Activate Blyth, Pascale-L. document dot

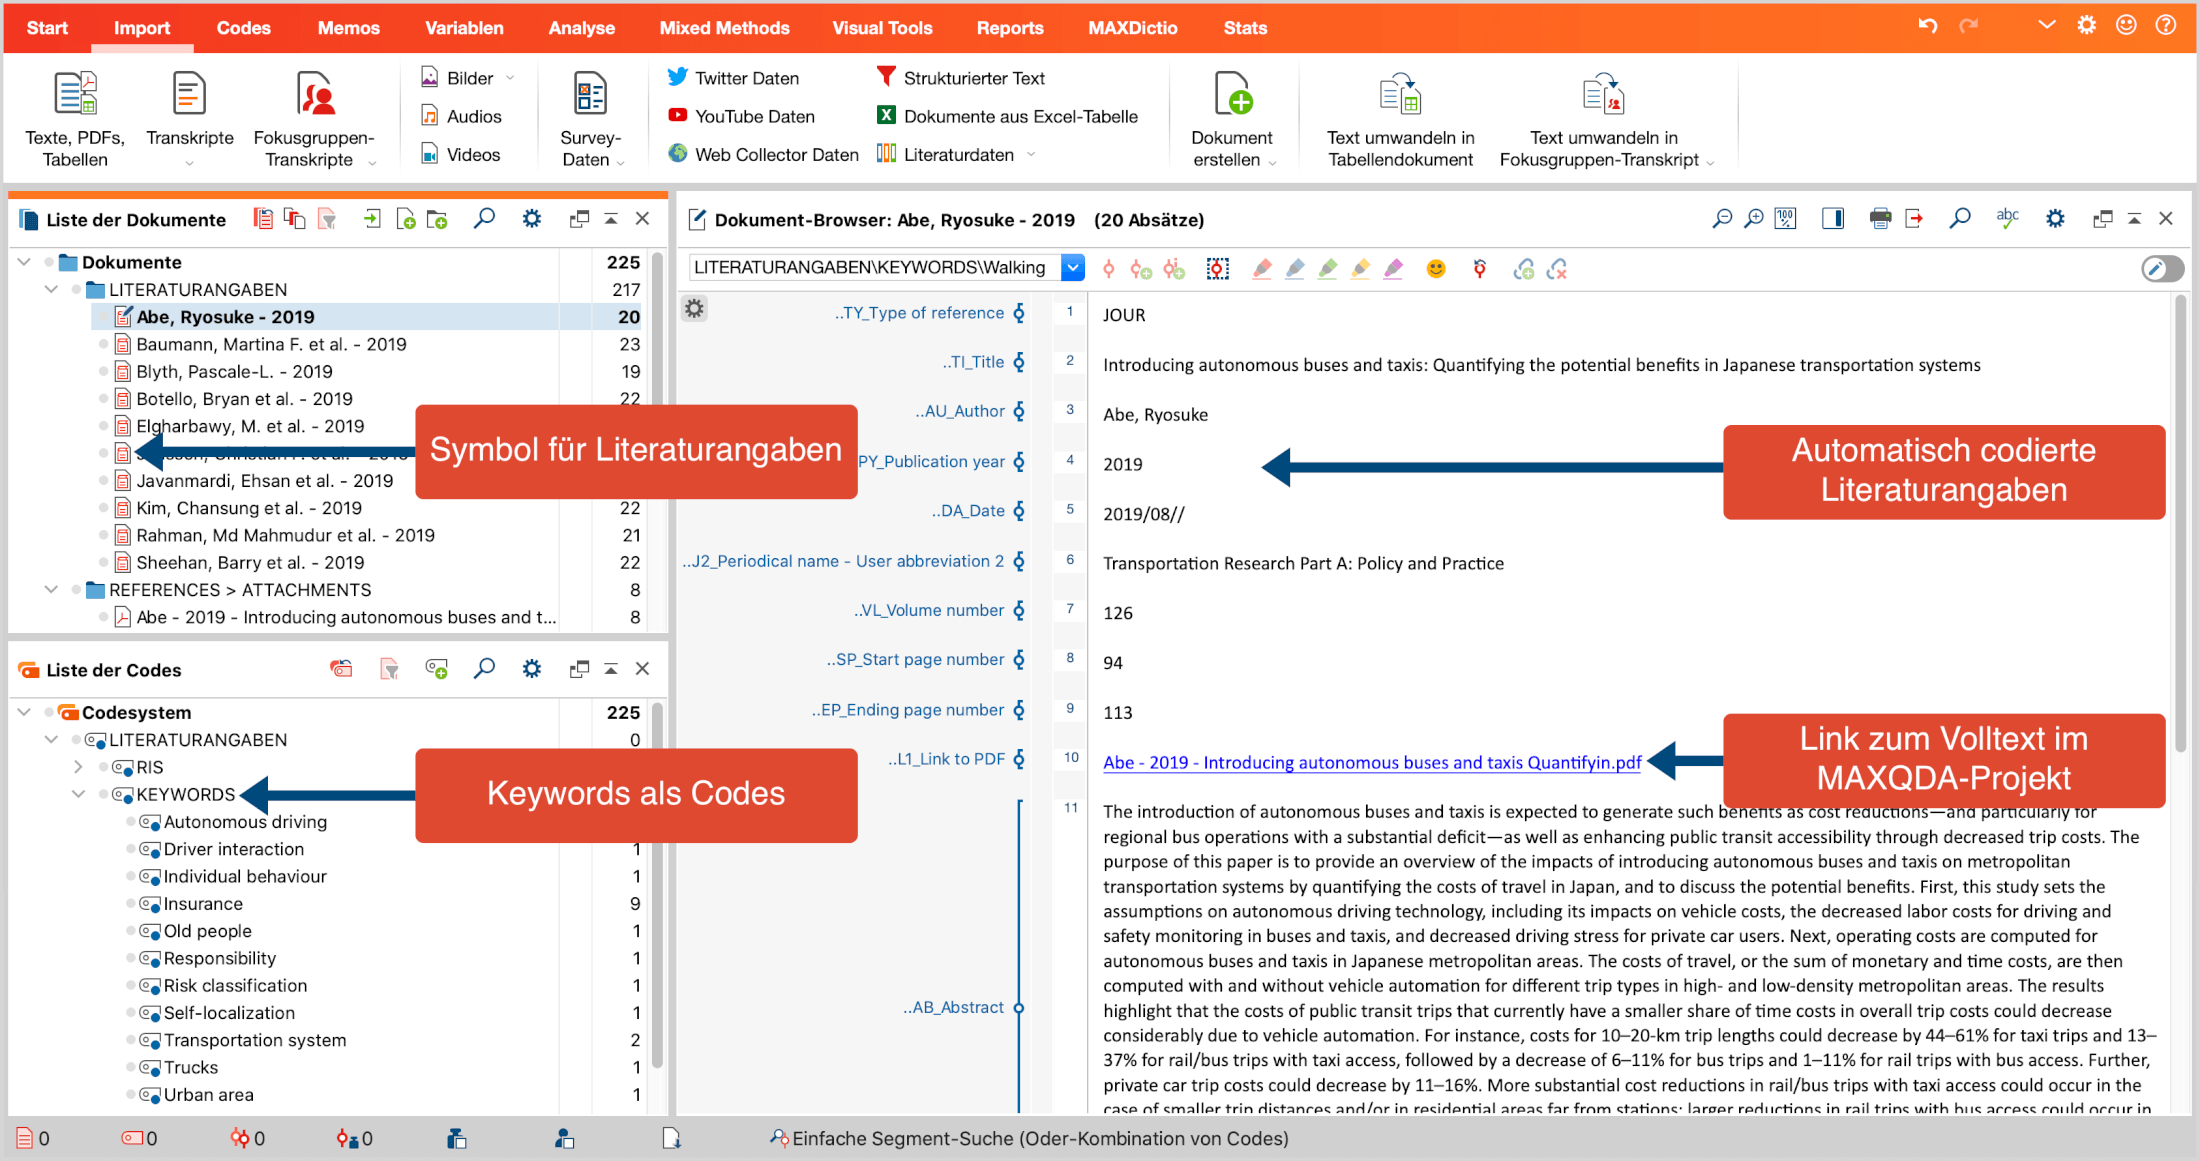click(x=103, y=372)
